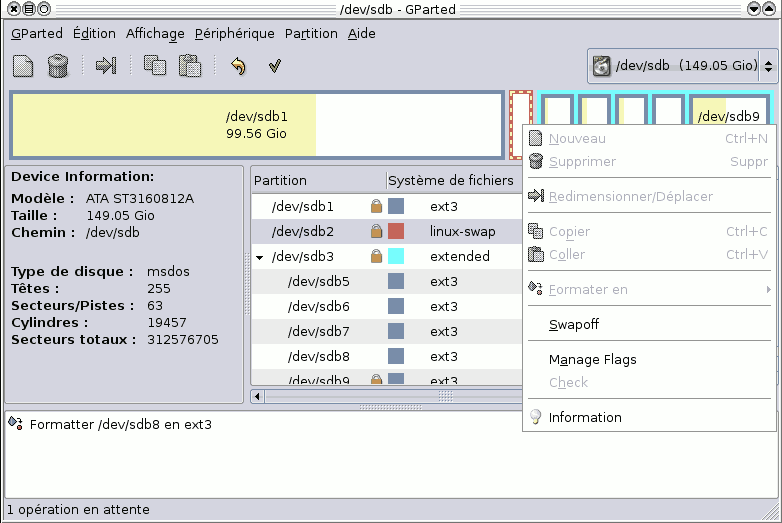Expand the 'Formater en' submenu arrow

point(767,290)
